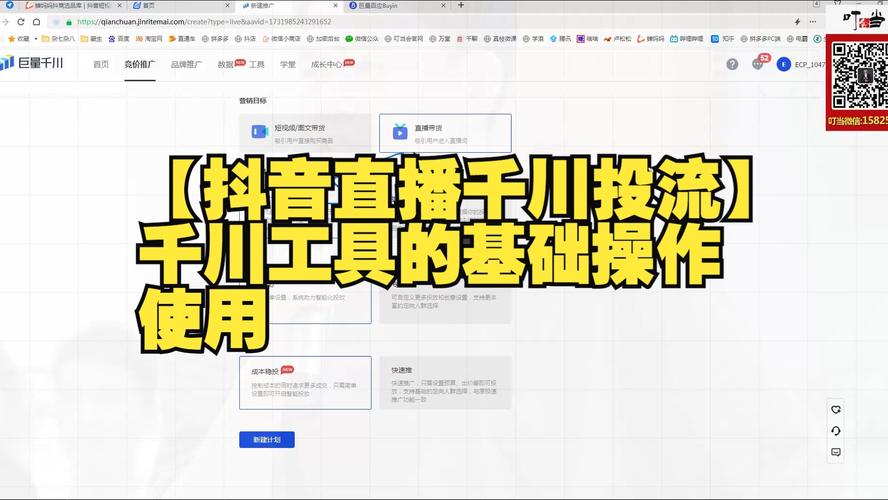Image resolution: width=888 pixels, height=500 pixels.
Task: Click the green lock security icon
Action: pyautogui.click(x=69, y=22)
